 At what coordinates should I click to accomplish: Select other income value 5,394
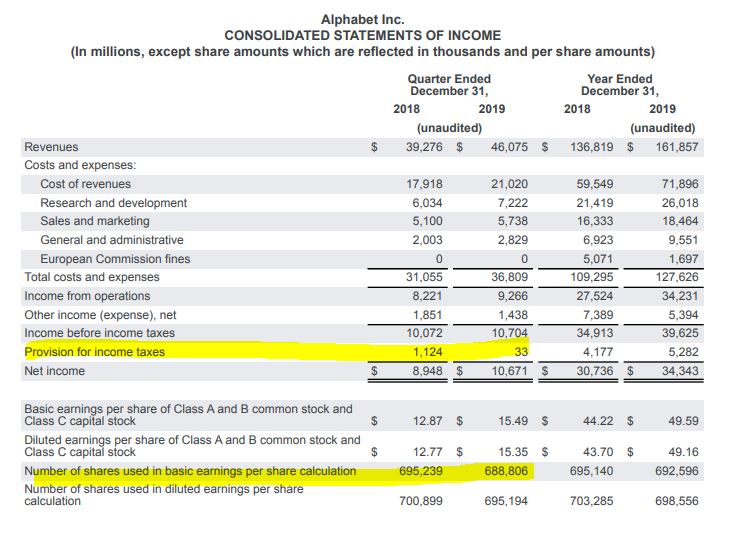(x=683, y=315)
